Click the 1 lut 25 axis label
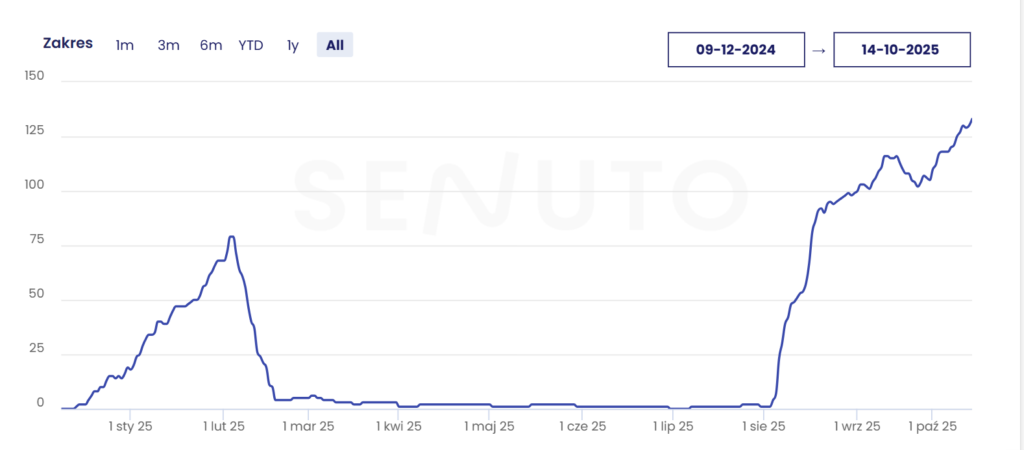1024x450 pixels. coord(223,427)
